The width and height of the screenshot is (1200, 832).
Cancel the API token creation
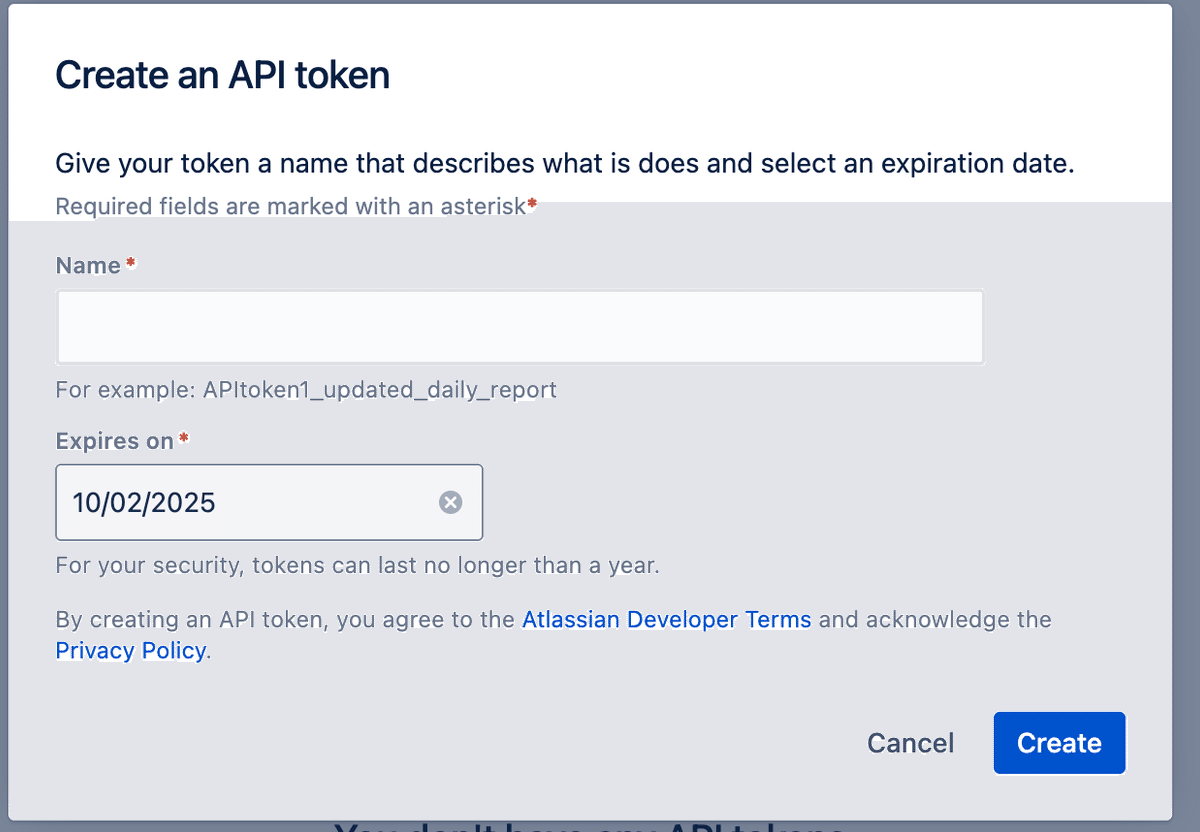(x=910, y=743)
